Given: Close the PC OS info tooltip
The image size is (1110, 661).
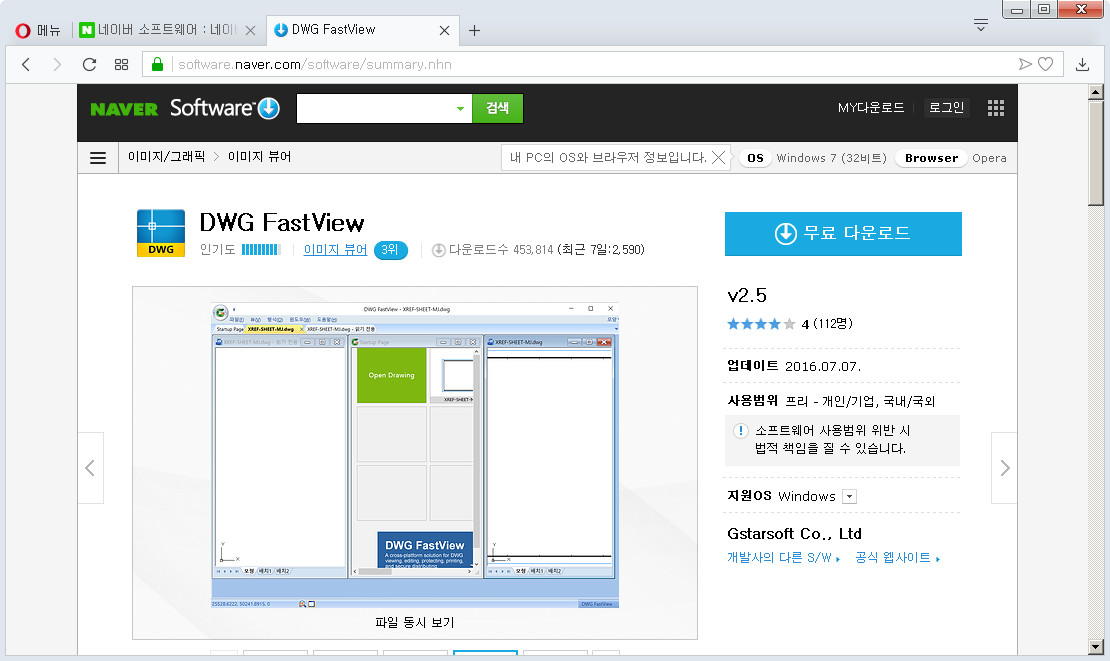Looking at the screenshot, I should pos(719,157).
